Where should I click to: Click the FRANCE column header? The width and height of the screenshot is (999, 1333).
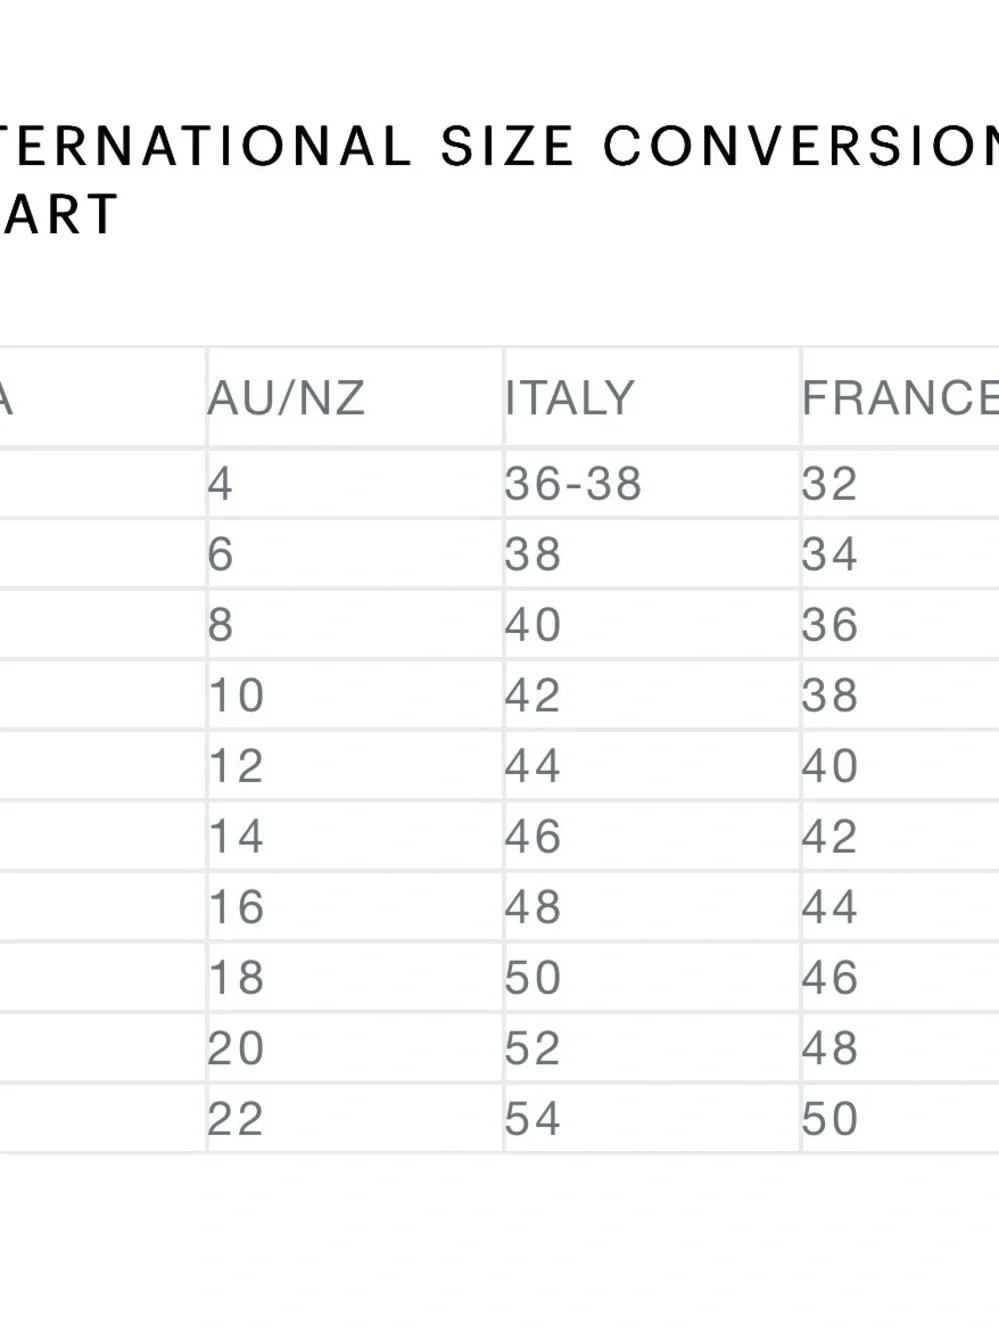point(900,398)
